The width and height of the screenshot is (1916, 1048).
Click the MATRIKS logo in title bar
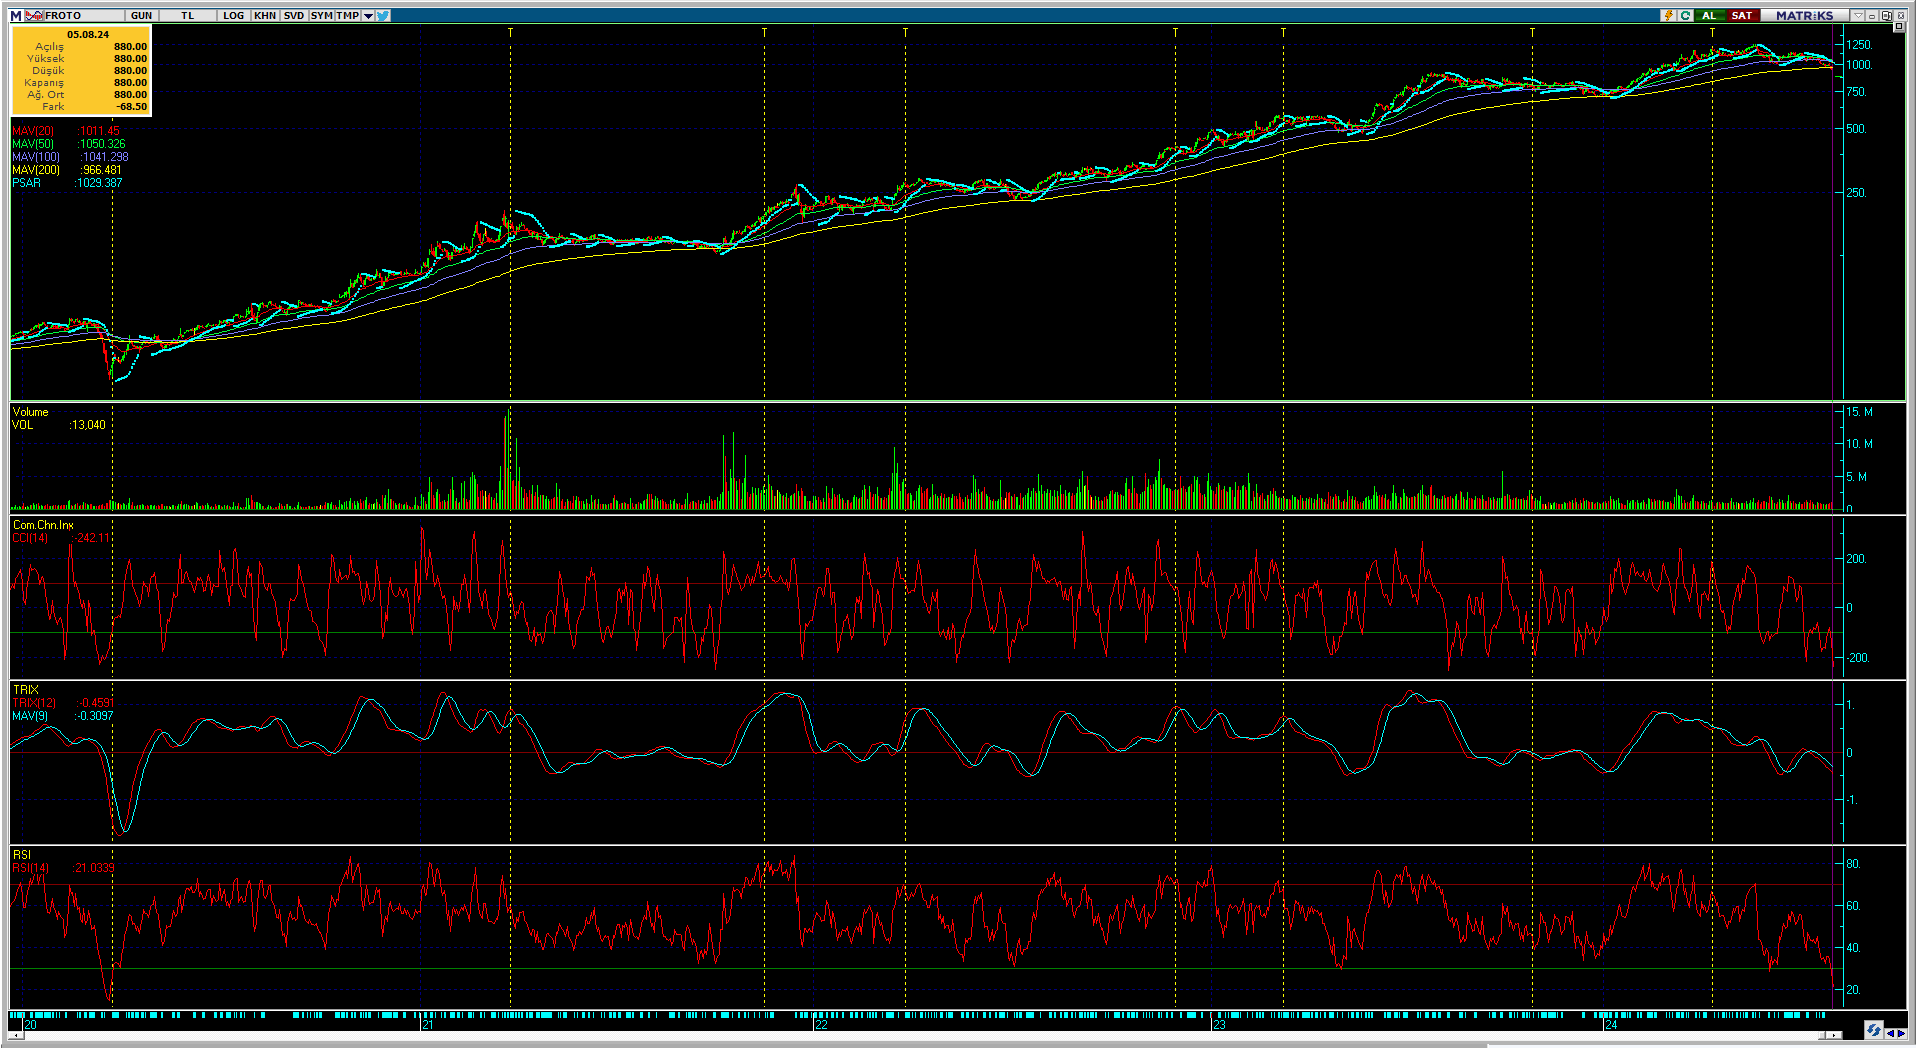click(x=1804, y=15)
